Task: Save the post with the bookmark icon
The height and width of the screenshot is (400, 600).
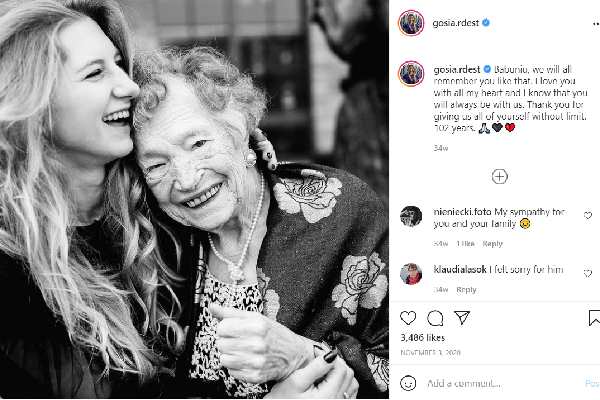Action: (594, 318)
